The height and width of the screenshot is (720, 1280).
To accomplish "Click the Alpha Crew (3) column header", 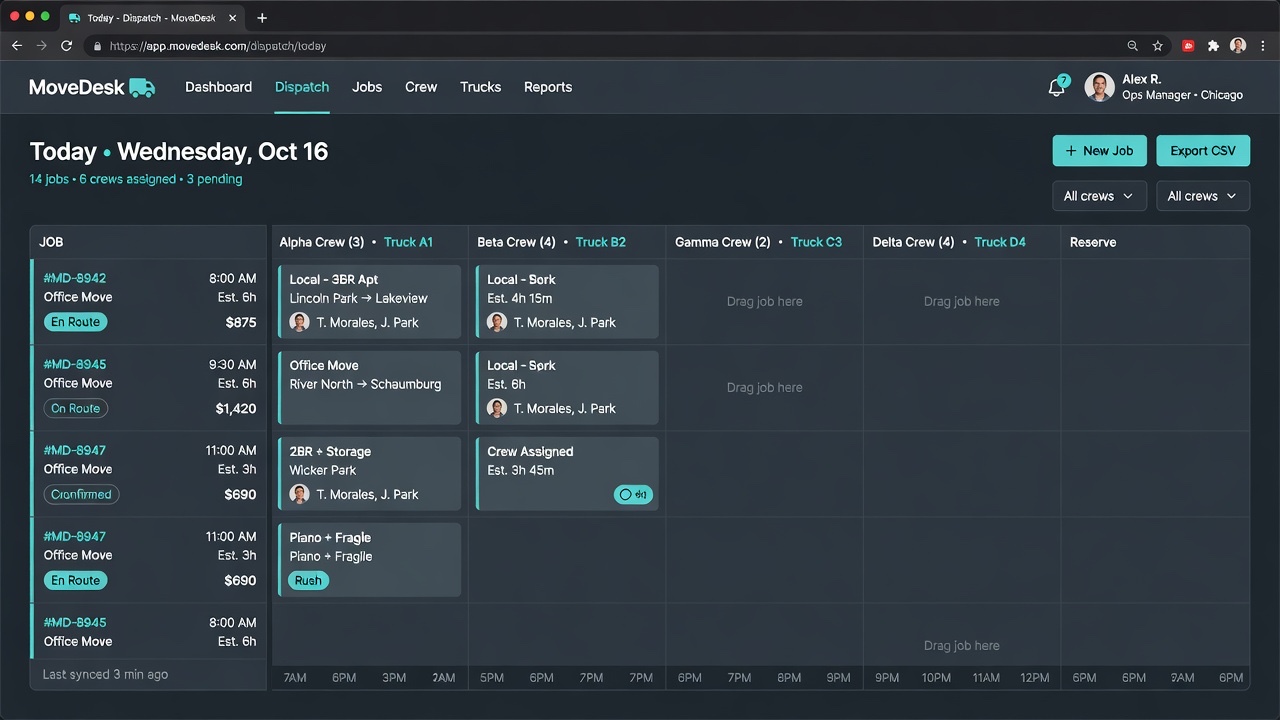I will pyautogui.click(x=321, y=242).
